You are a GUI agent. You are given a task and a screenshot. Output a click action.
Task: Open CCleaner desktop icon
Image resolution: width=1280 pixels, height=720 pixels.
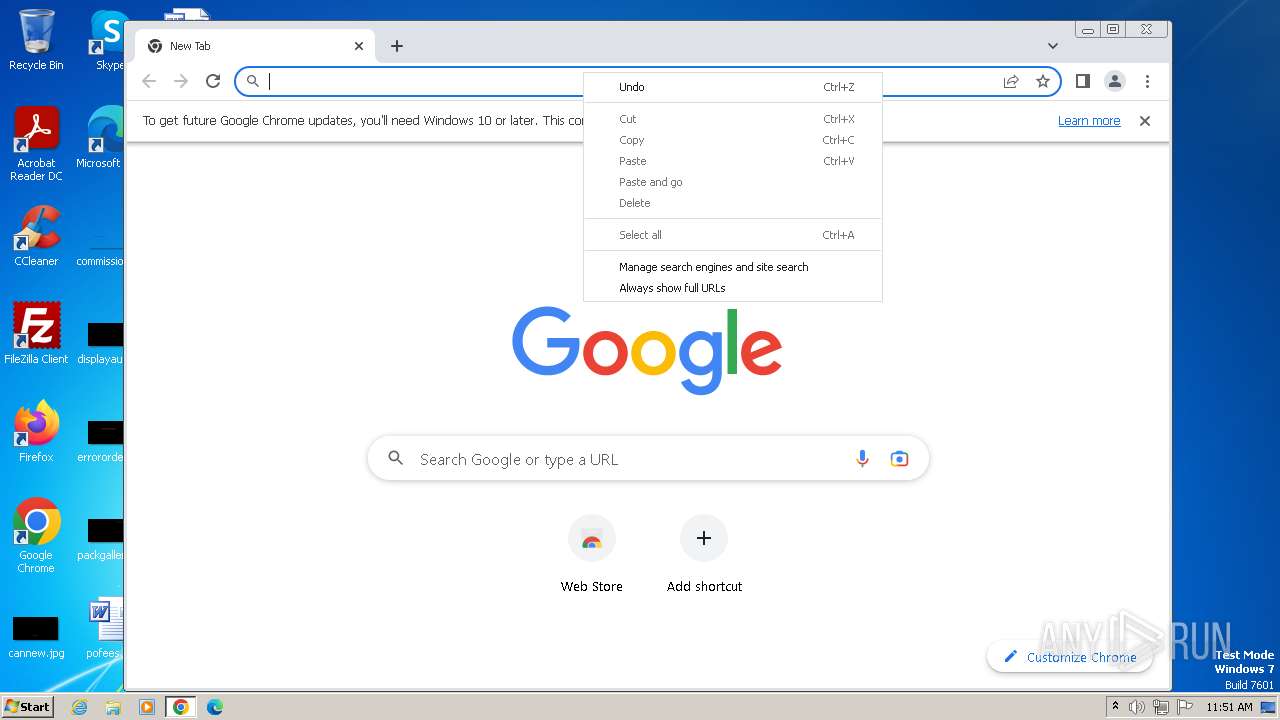tap(36, 236)
